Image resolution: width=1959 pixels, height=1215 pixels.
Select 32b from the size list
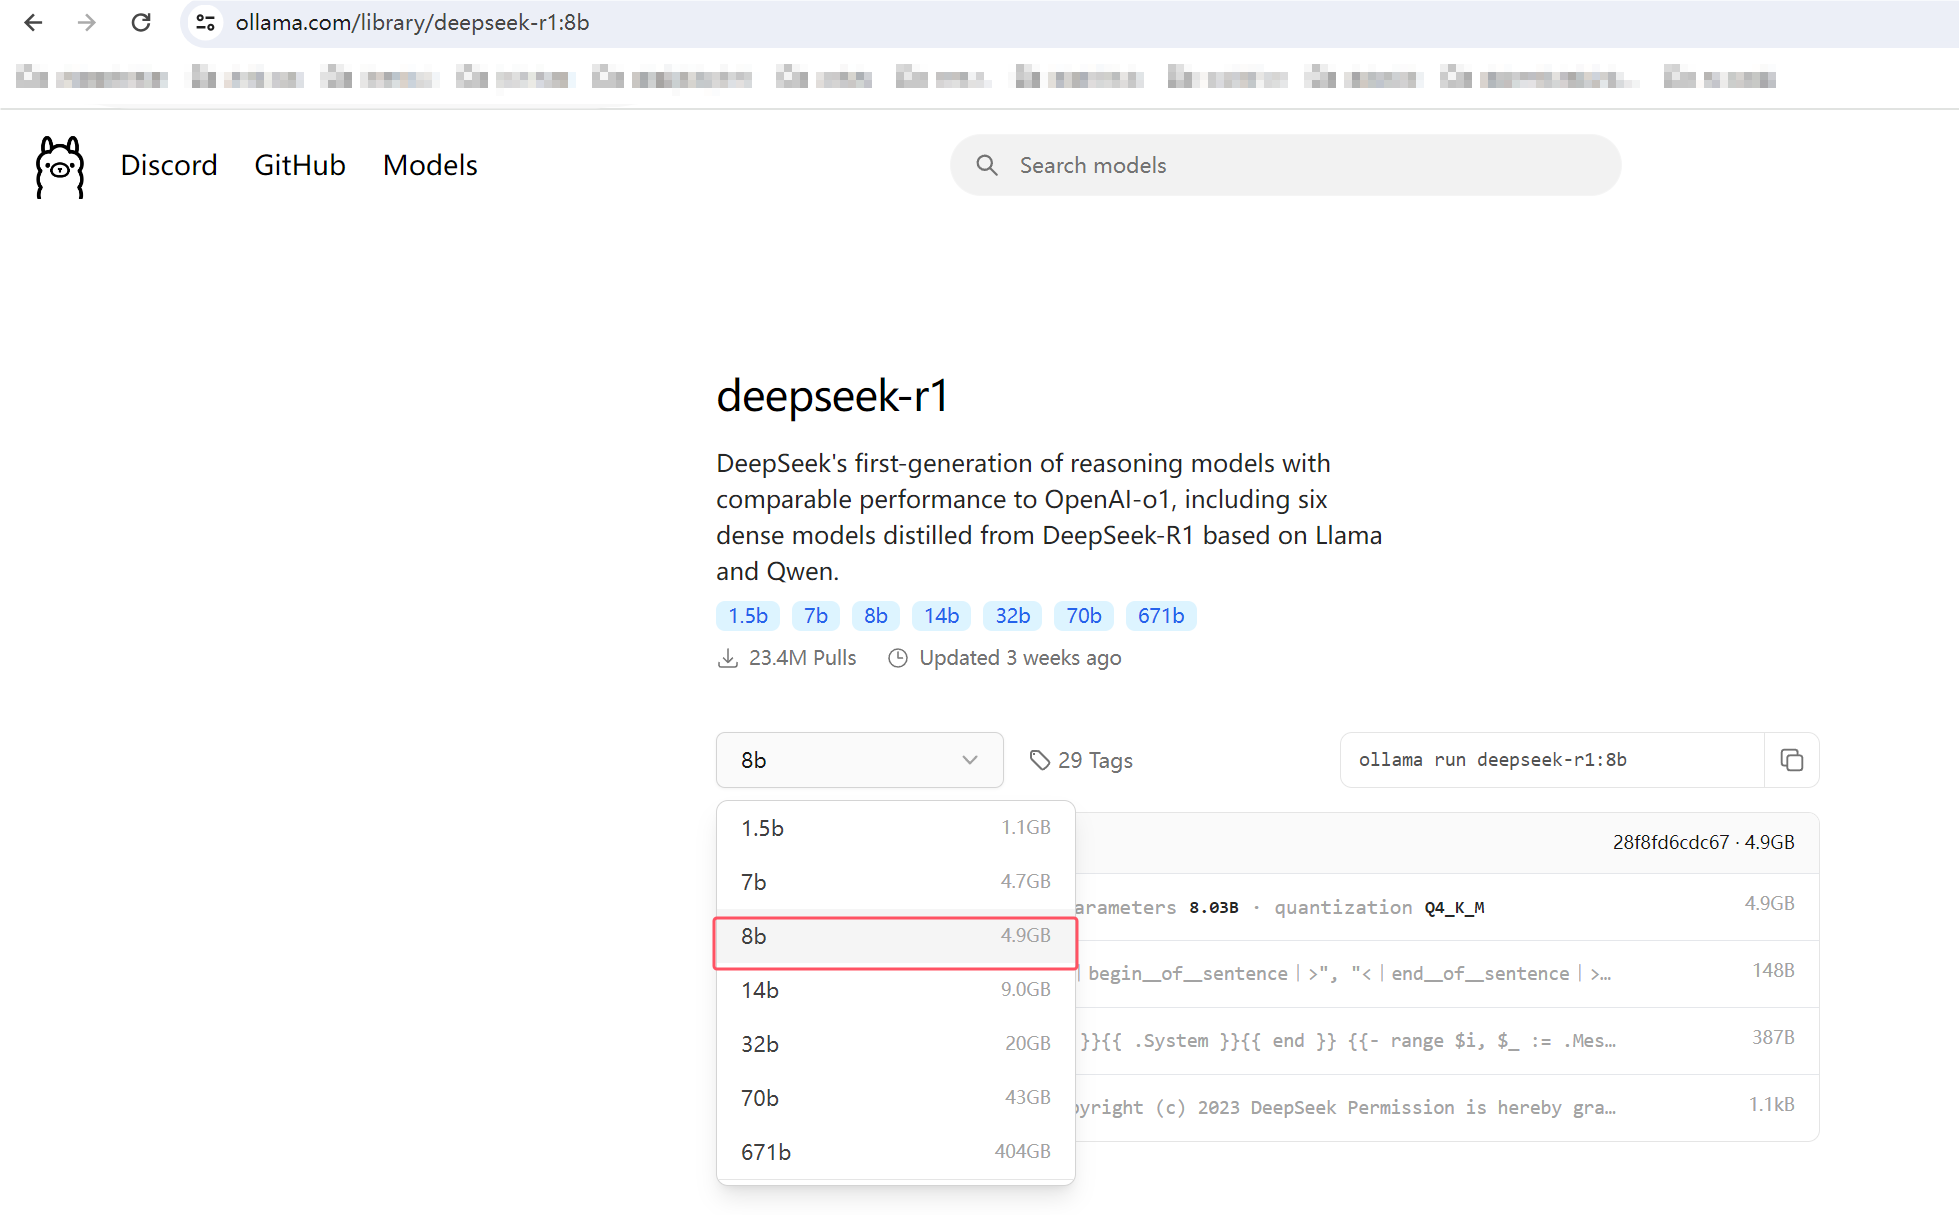tap(895, 1044)
